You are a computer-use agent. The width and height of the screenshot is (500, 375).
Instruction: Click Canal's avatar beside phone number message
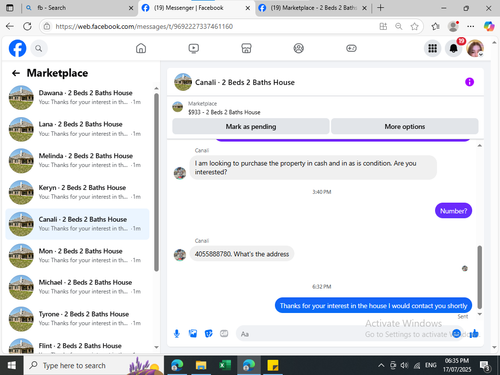point(180,255)
